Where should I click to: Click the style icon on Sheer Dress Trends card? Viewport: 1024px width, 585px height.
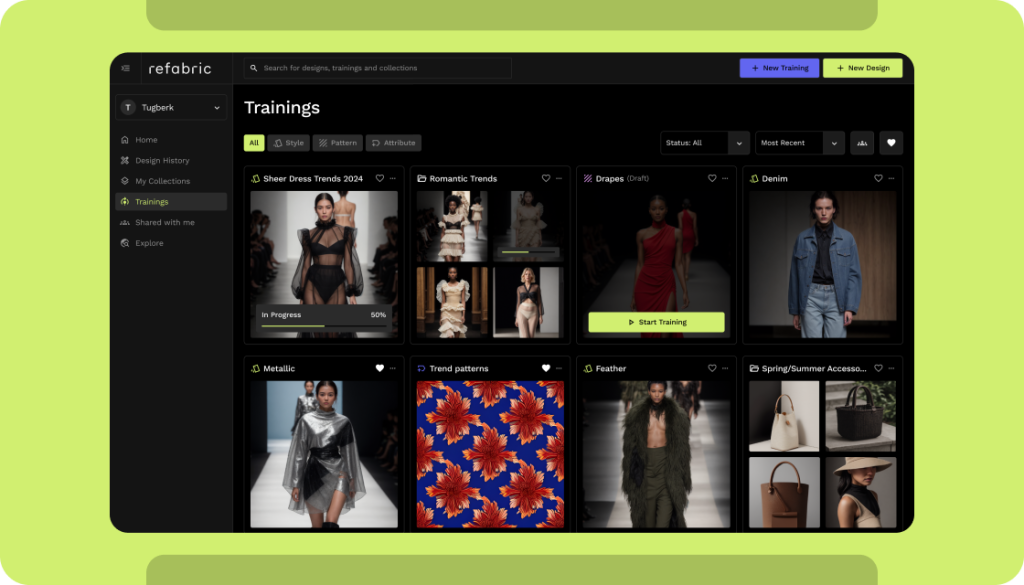pyautogui.click(x=255, y=178)
